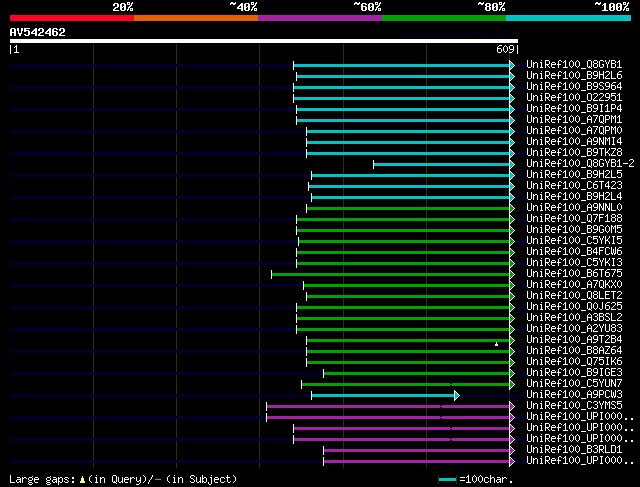The image size is (640, 487).
Task: Click the orange ~40% segment of the color scale
Action: click(196, 18)
